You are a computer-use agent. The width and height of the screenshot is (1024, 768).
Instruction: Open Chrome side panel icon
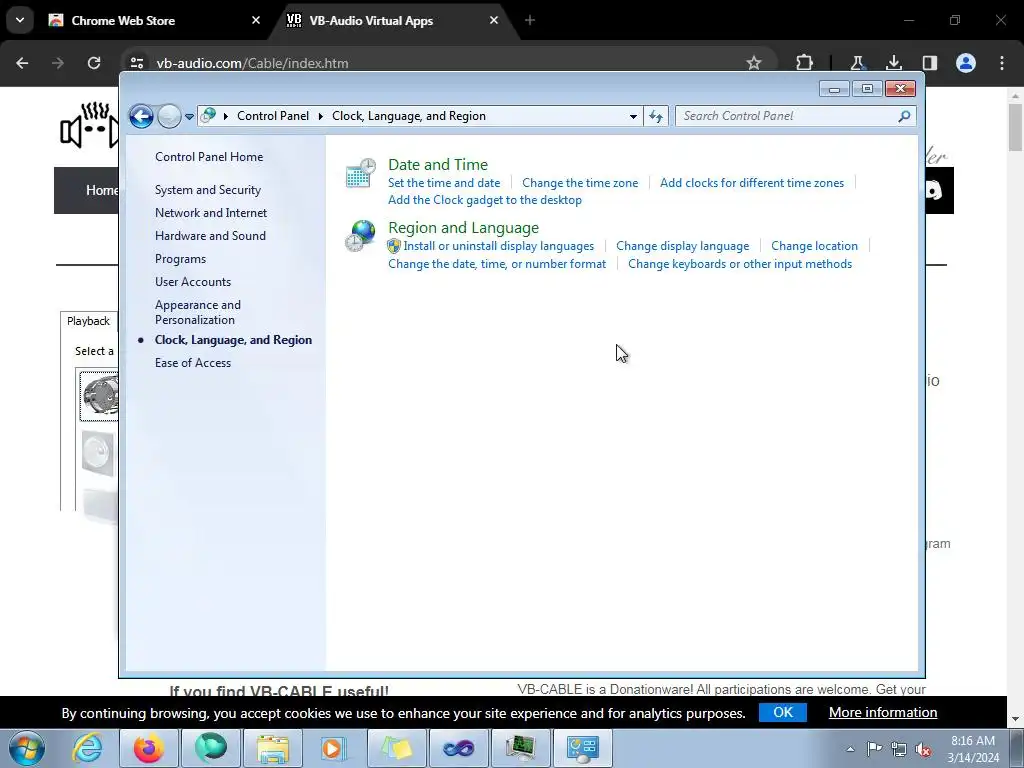(930, 63)
